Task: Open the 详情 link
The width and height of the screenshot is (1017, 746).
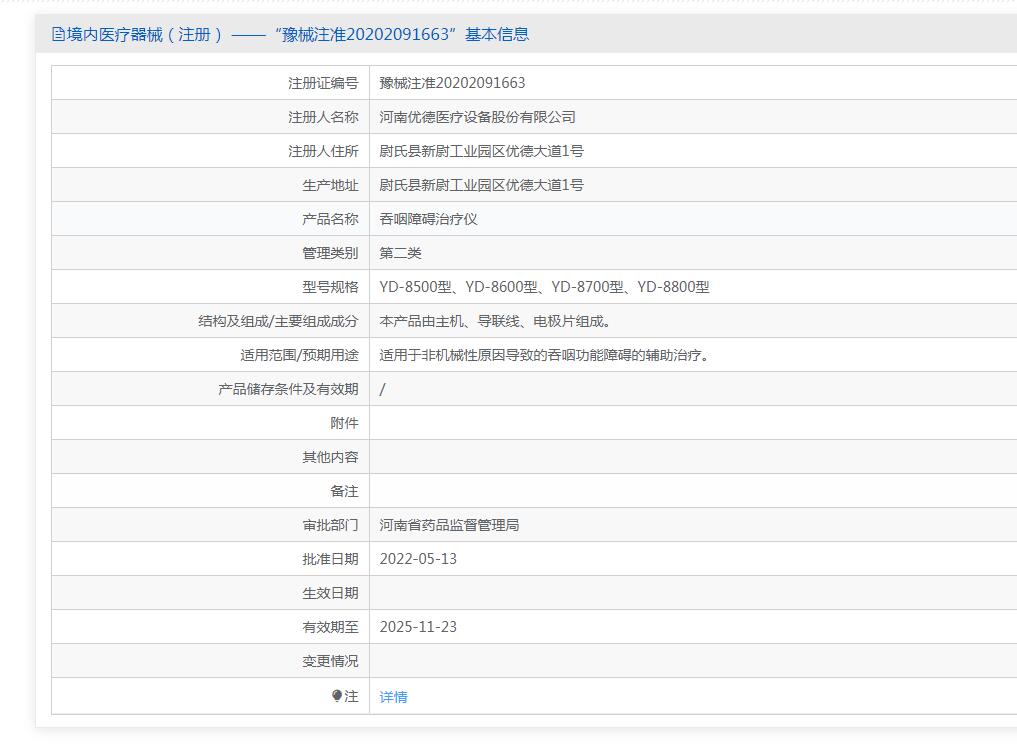Action: [394, 697]
